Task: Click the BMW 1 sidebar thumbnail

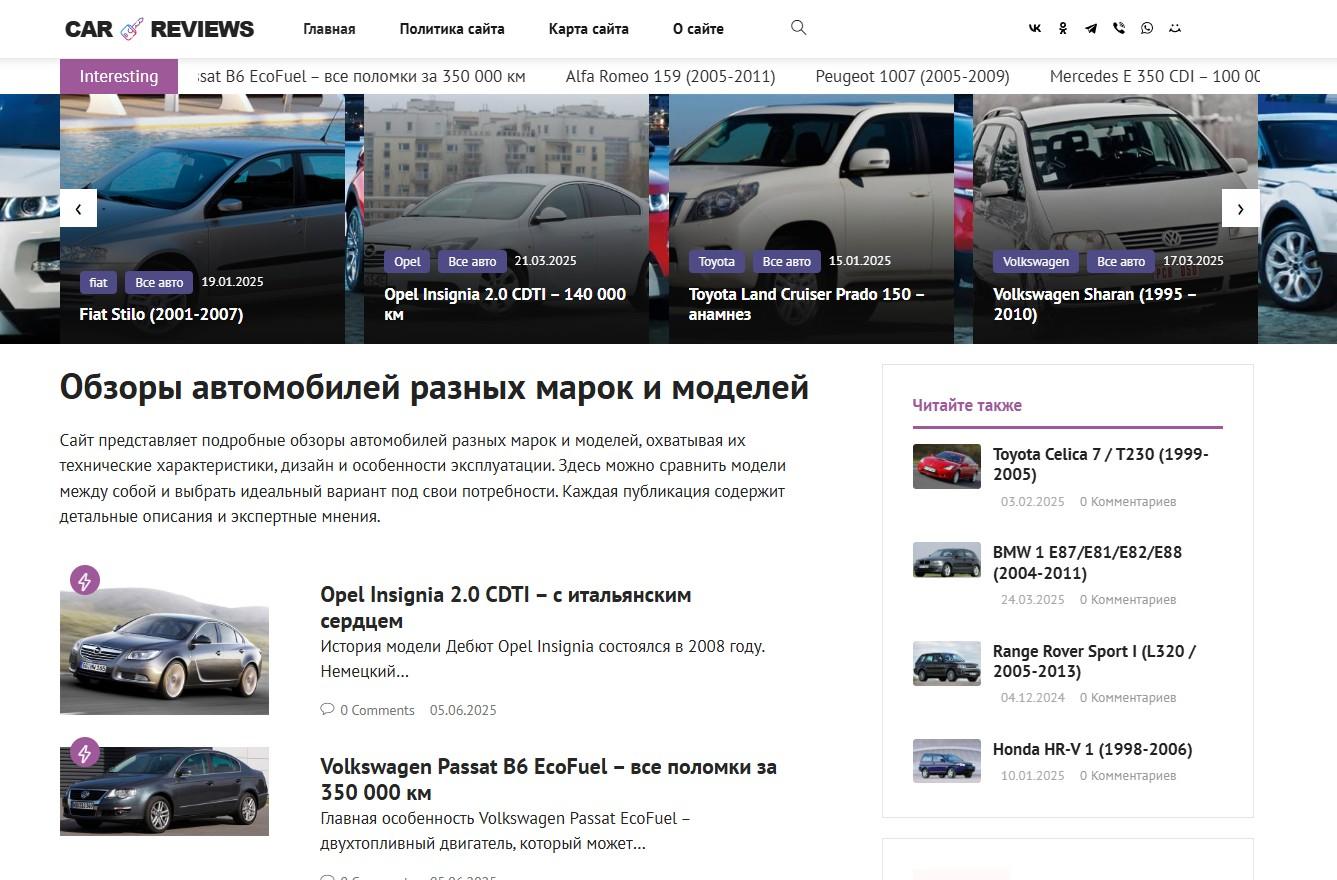Action: coord(947,560)
